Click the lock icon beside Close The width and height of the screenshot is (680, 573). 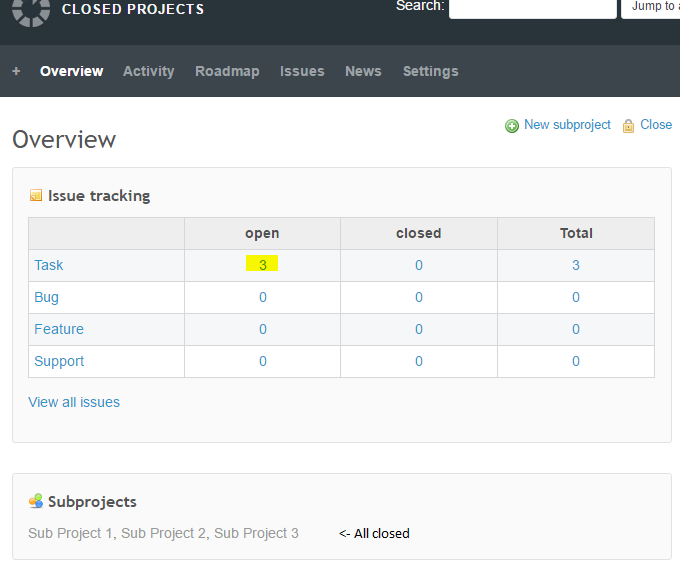click(628, 126)
